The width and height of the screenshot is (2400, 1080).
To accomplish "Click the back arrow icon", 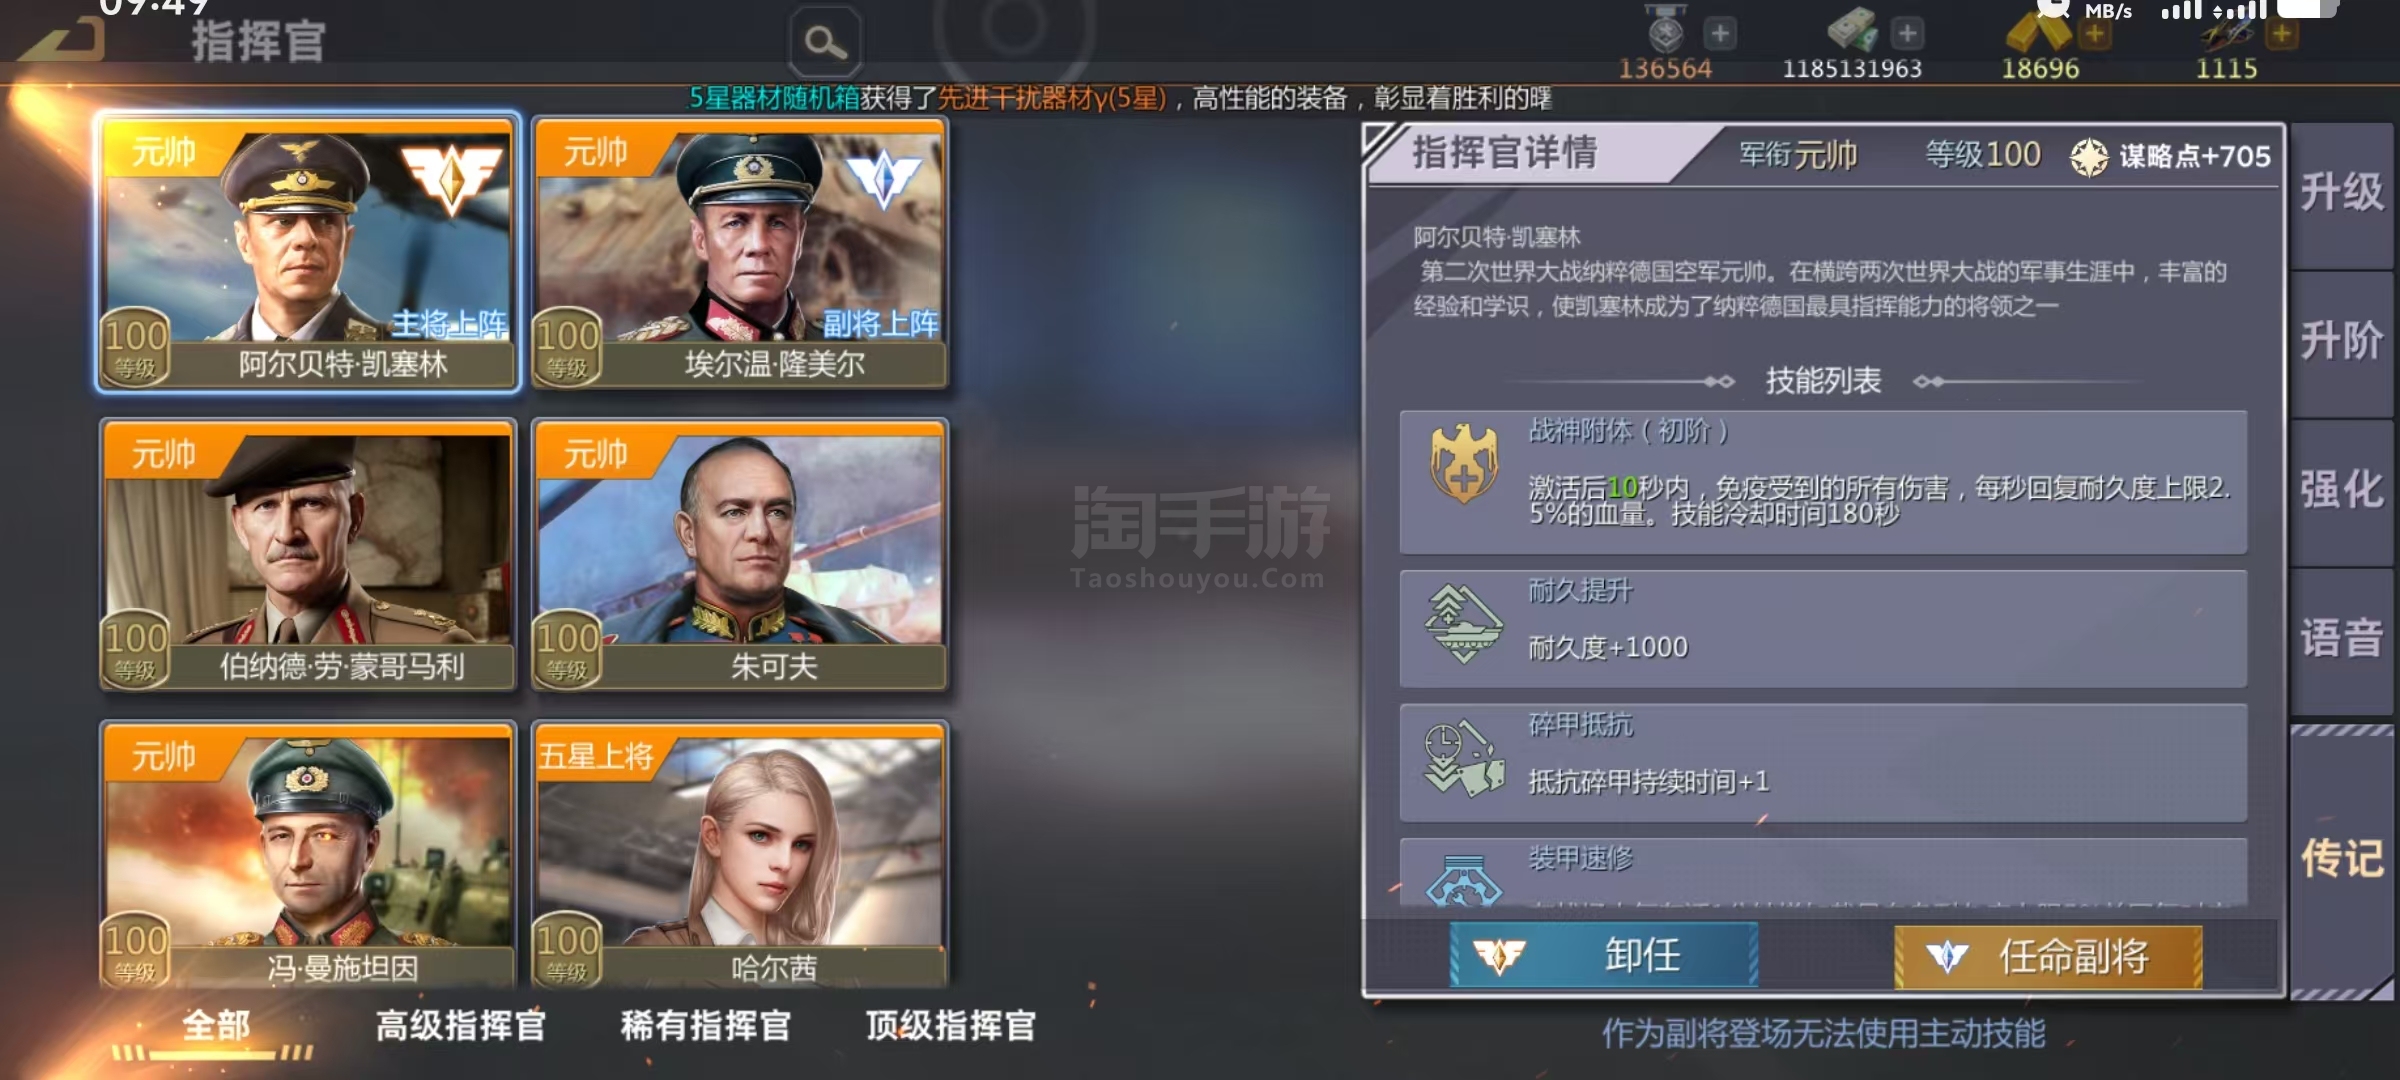I will pos(62,40).
